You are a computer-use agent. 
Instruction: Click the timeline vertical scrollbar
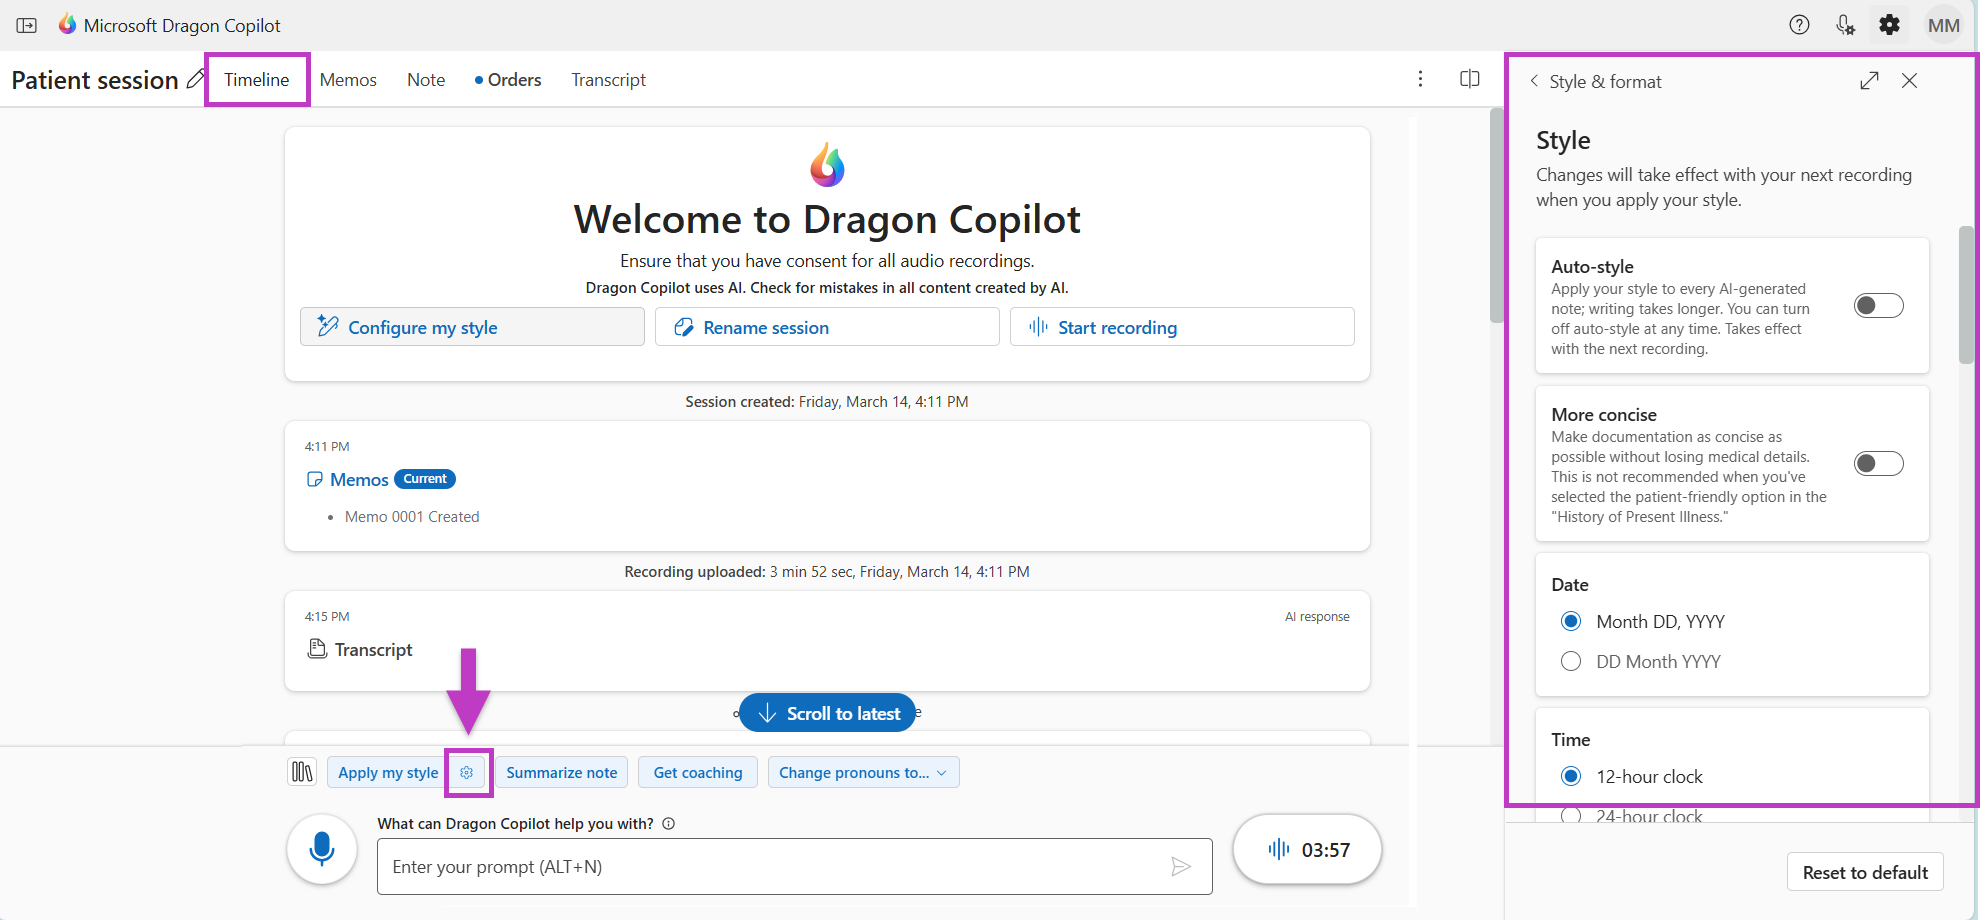click(1496, 215)
